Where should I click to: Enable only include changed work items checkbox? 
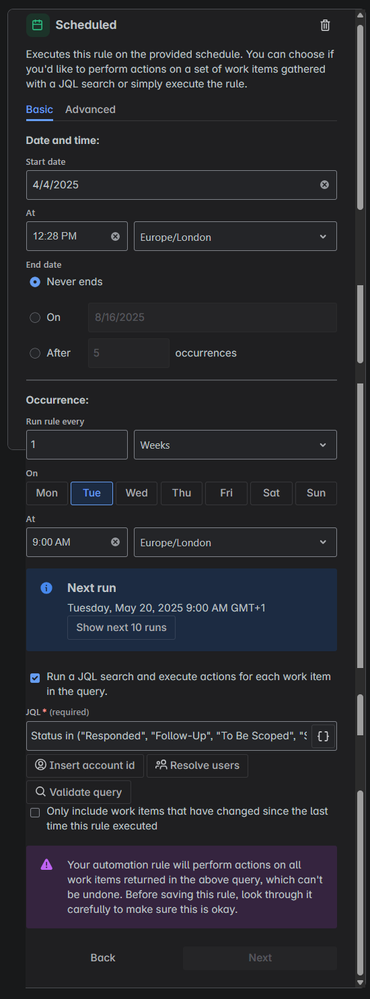[x=35, y=812]
